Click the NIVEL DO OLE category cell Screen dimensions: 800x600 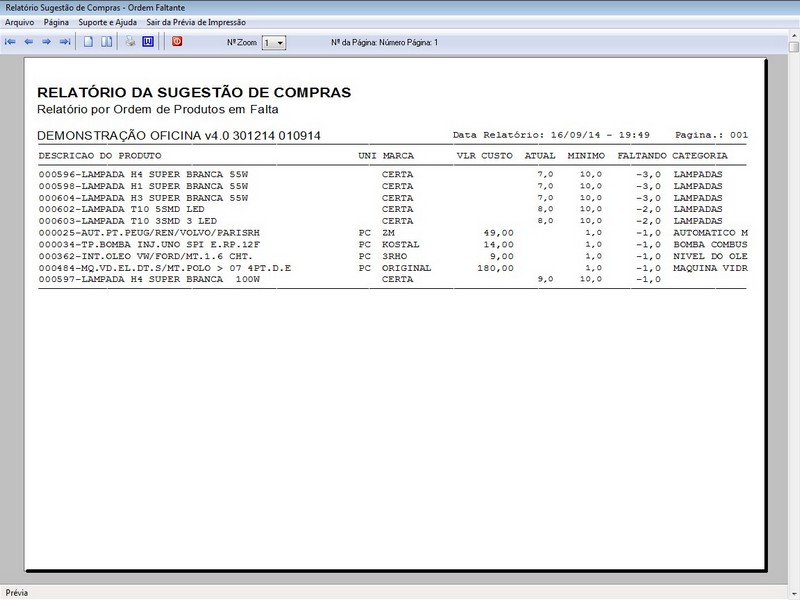710,256
